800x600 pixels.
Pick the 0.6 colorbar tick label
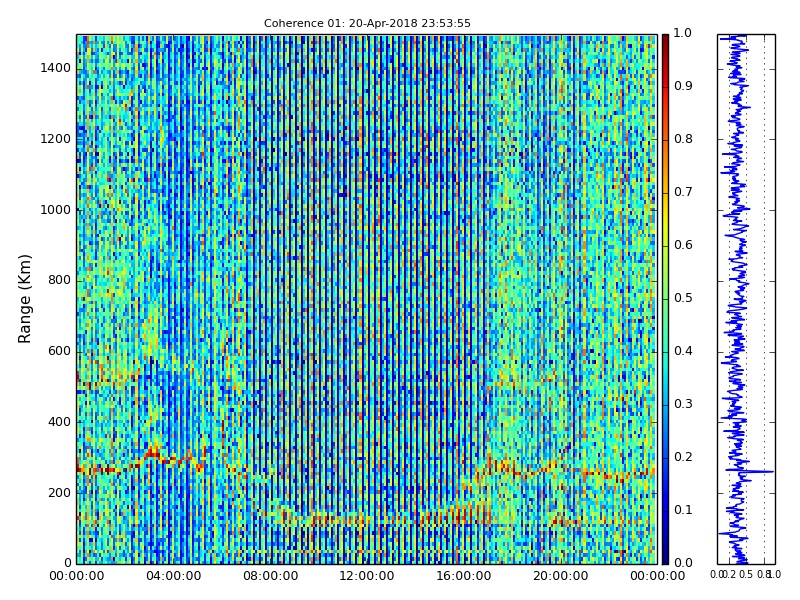(x=683, y=245)
